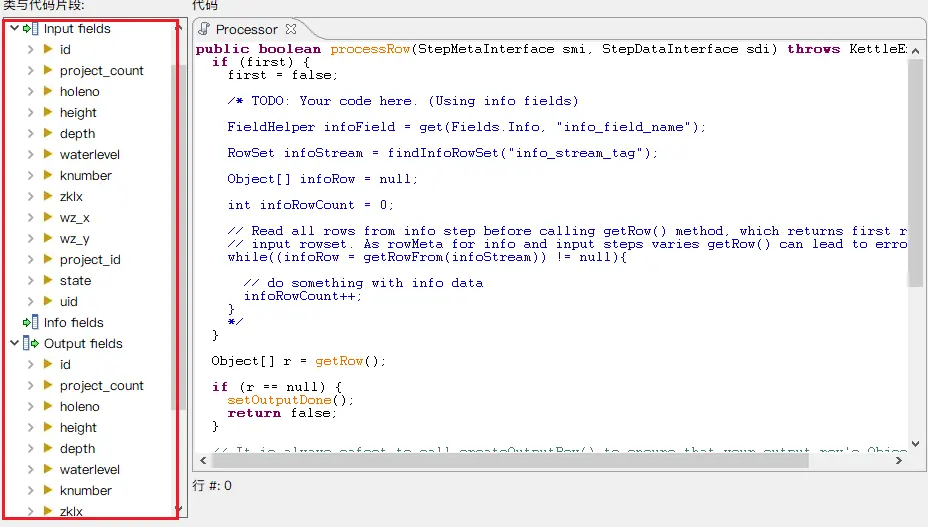Click the yellow icon beside Output fields depth
Viewport: 928px width, 527px height.
coord(48,449)
